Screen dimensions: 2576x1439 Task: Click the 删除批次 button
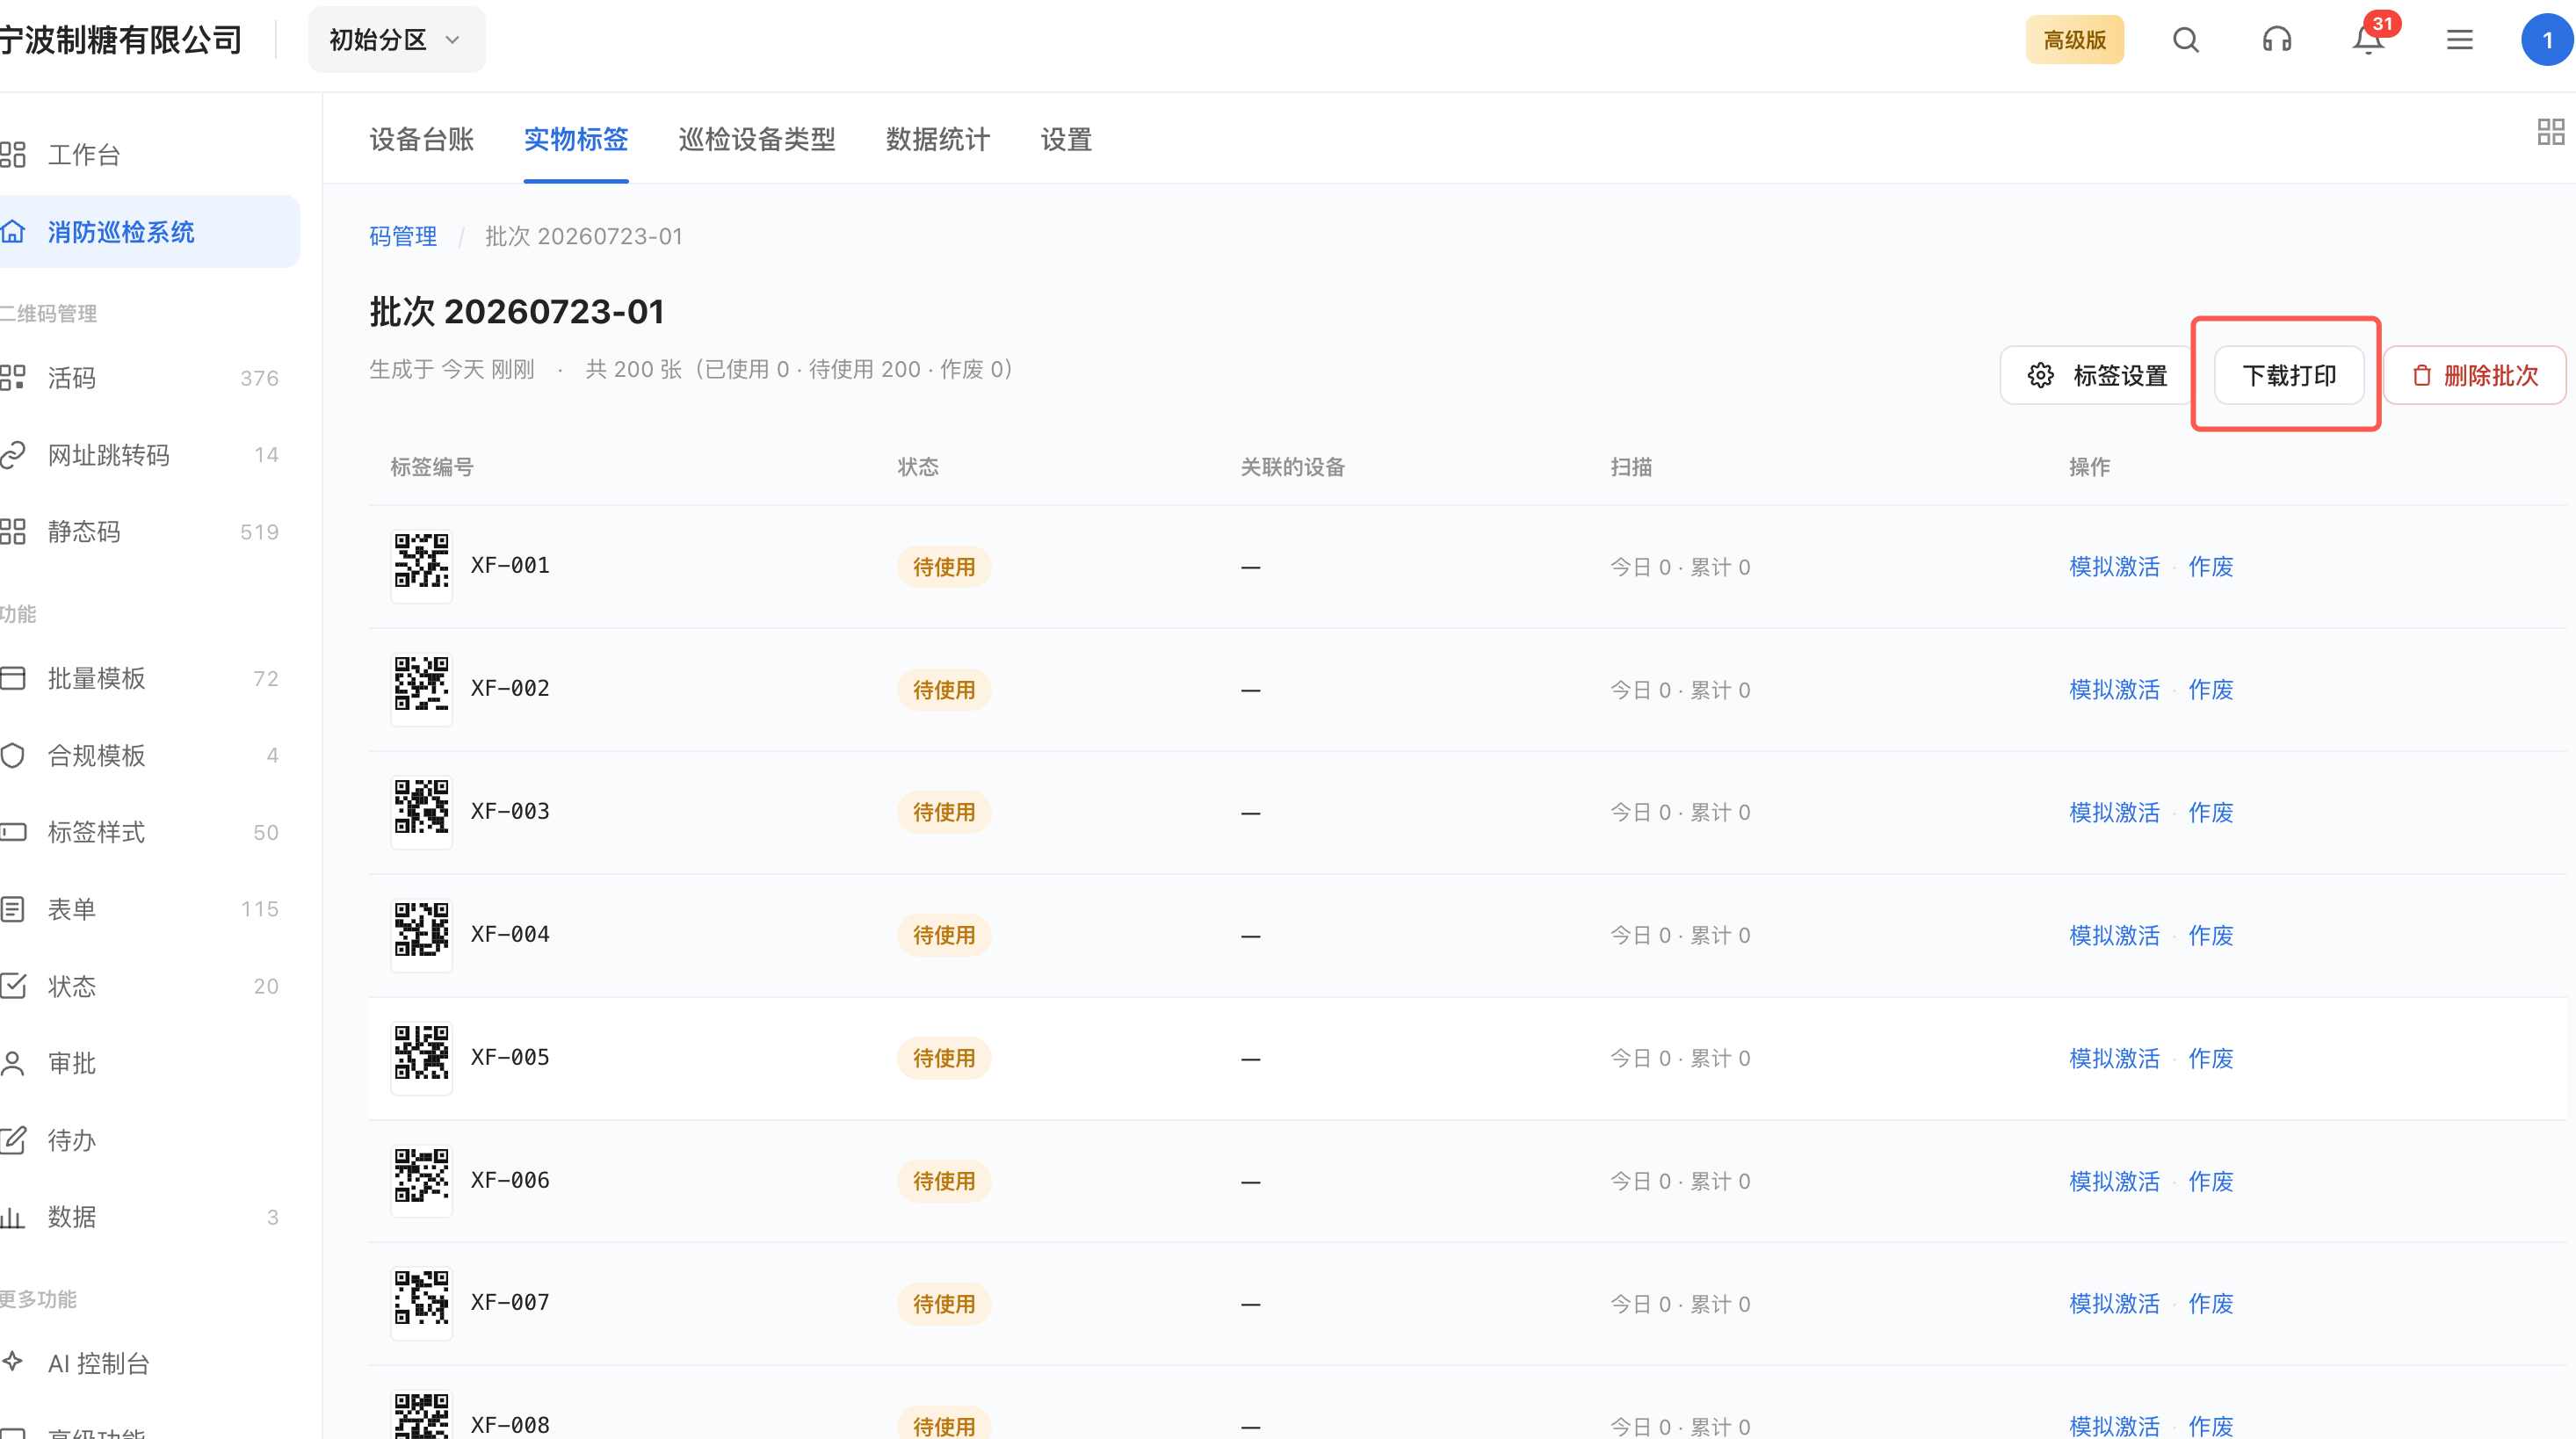tap(2475, 375)
